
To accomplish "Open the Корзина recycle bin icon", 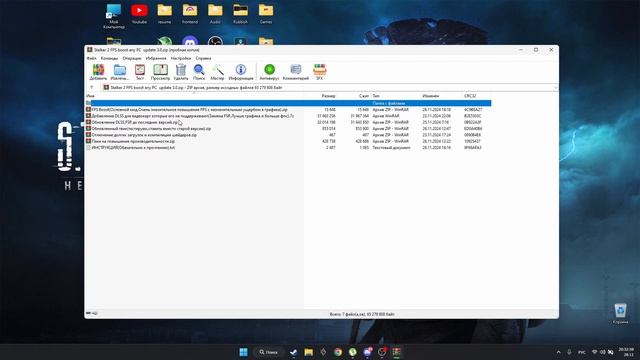I will [x=620, y=313].
